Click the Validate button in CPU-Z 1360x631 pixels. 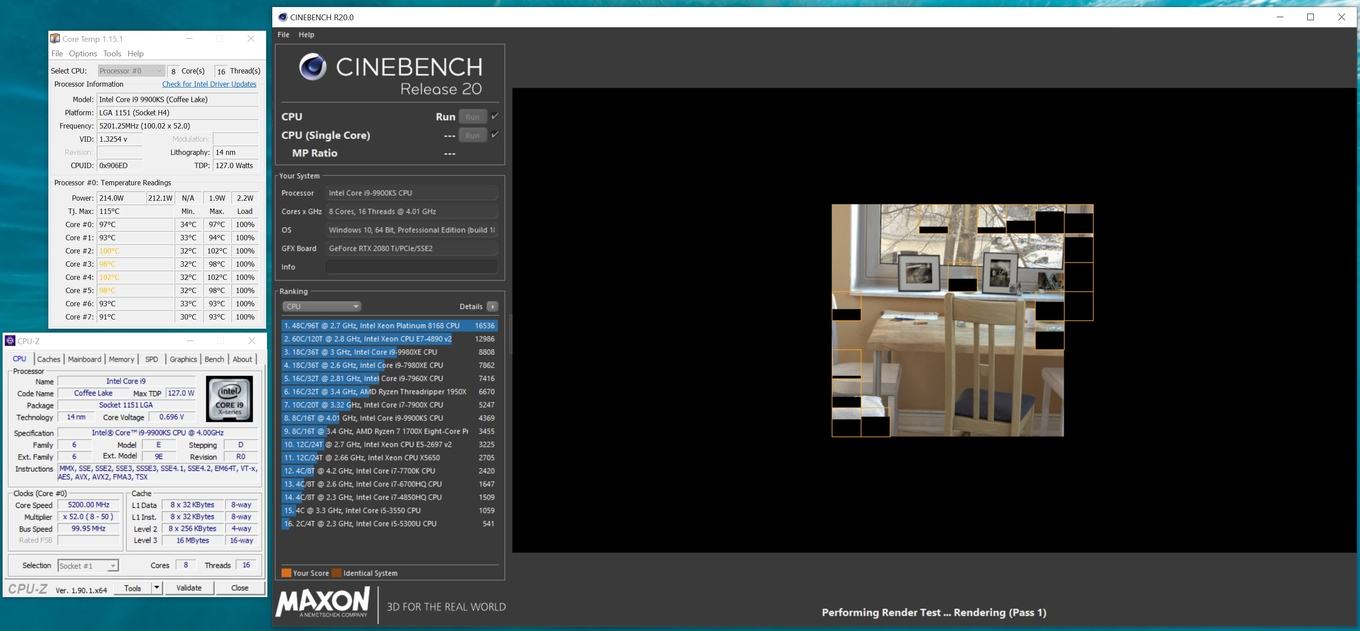189,588
